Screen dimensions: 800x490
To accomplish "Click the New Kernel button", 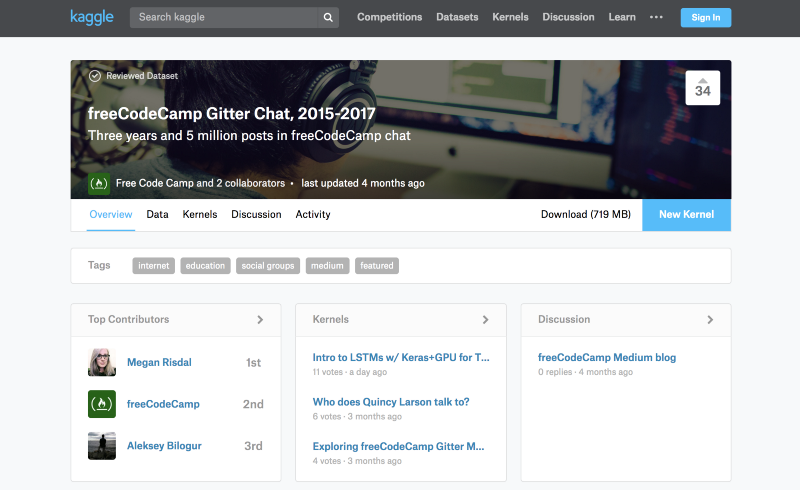I will (686, 215).
